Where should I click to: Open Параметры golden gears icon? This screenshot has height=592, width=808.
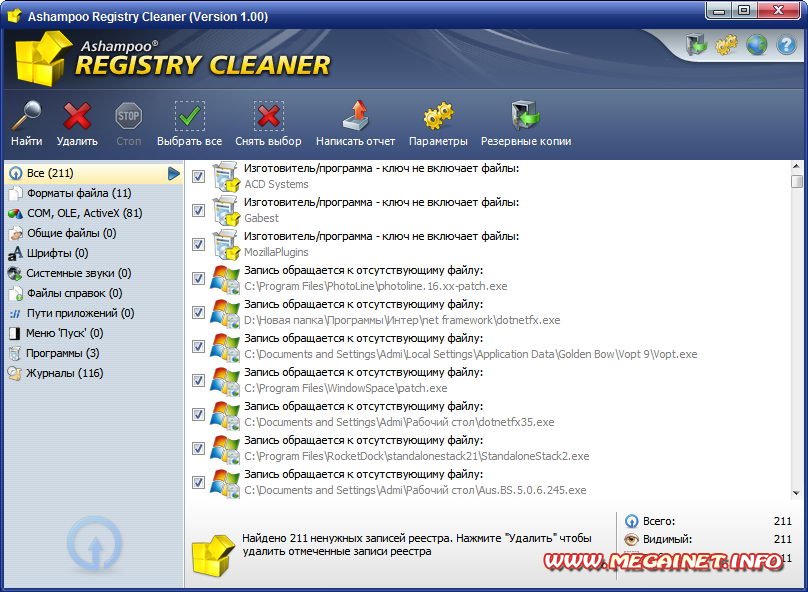tap(439, 115)
